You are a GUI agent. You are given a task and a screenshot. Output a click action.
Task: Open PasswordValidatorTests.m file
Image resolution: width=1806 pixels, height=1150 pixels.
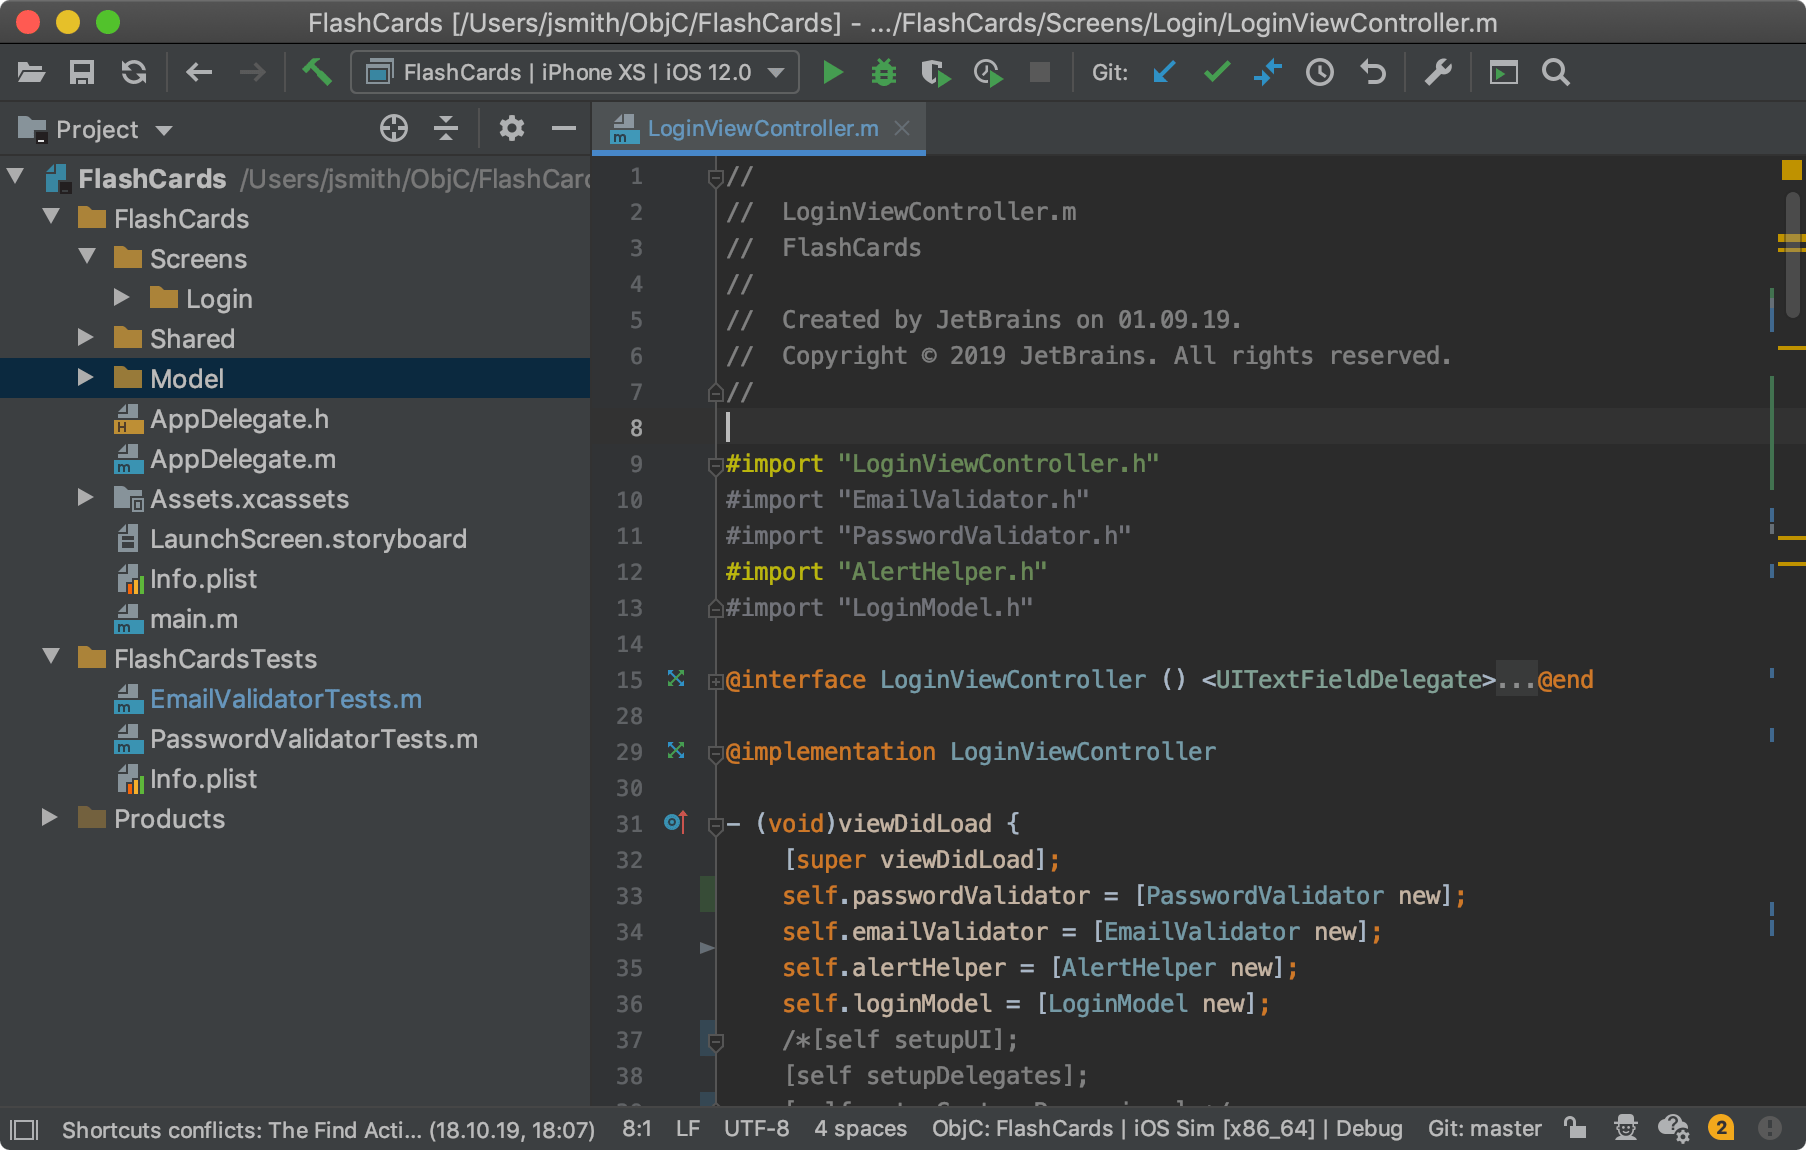(314, 739)
